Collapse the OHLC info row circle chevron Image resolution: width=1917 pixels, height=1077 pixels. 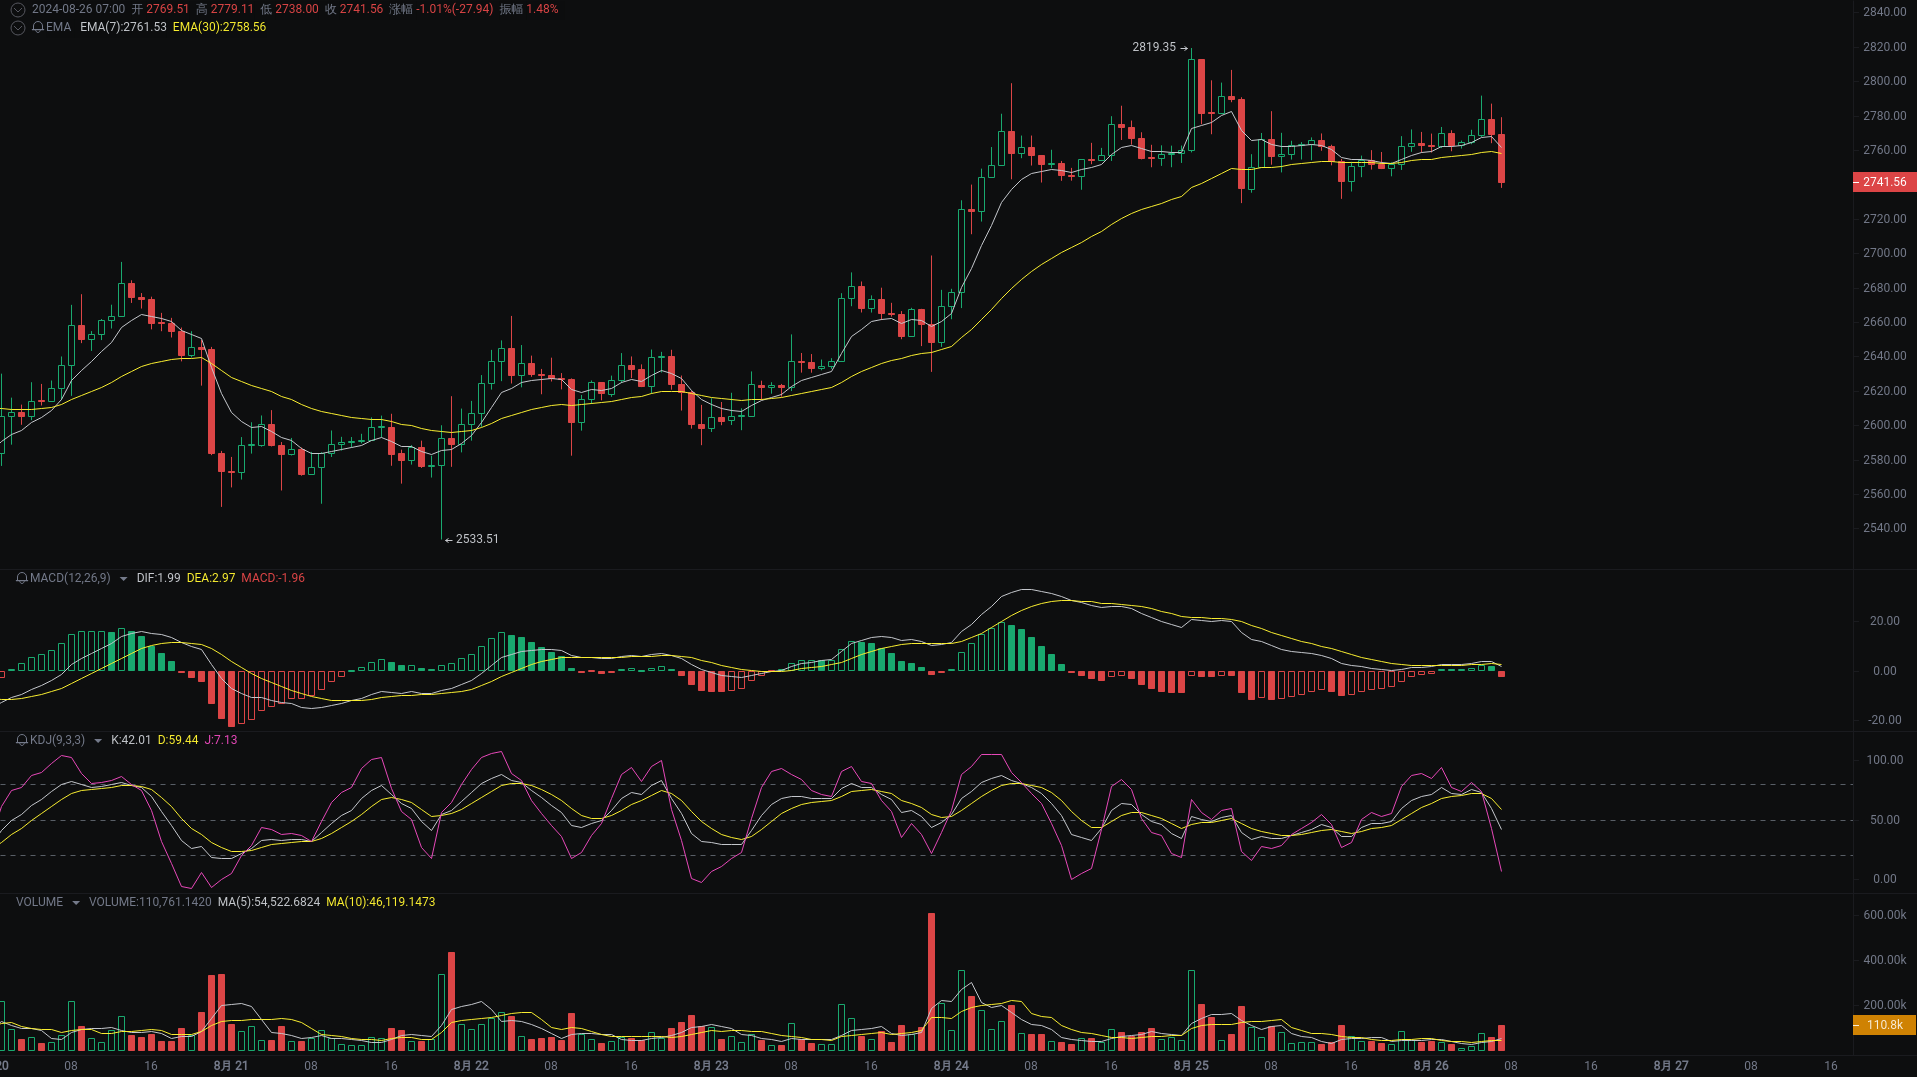(17, 9)
